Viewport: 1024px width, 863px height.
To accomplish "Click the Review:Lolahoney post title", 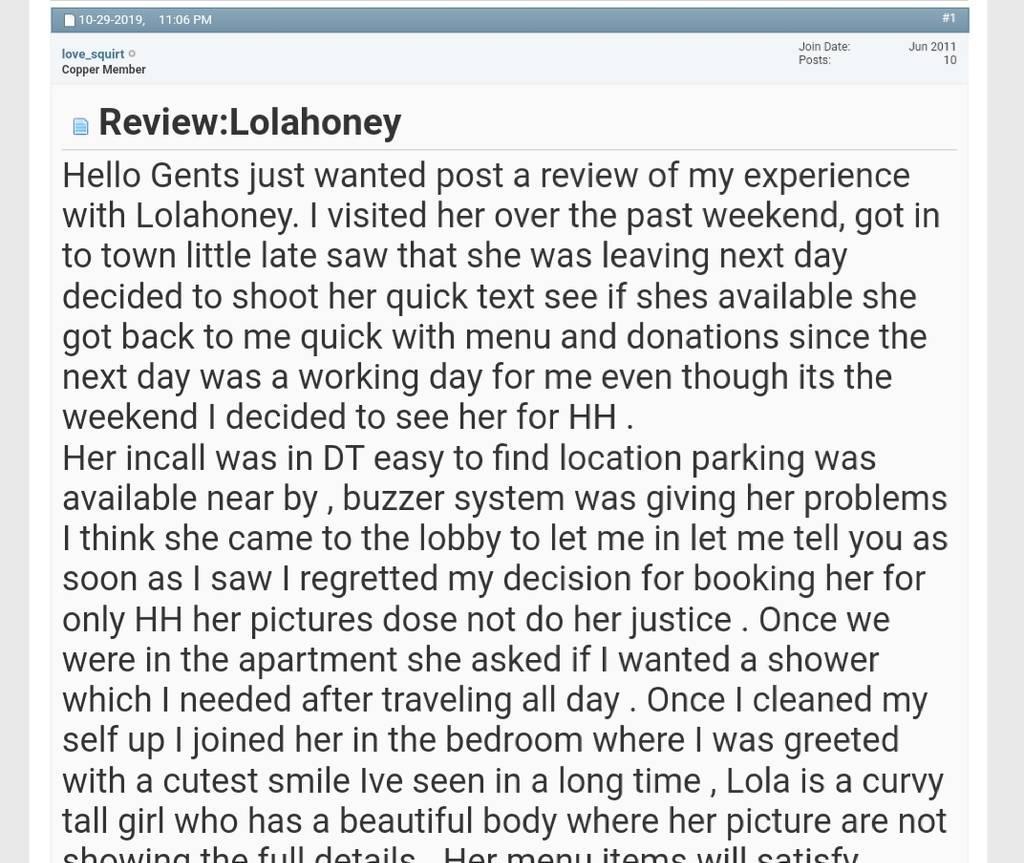I will click(250, 123).
